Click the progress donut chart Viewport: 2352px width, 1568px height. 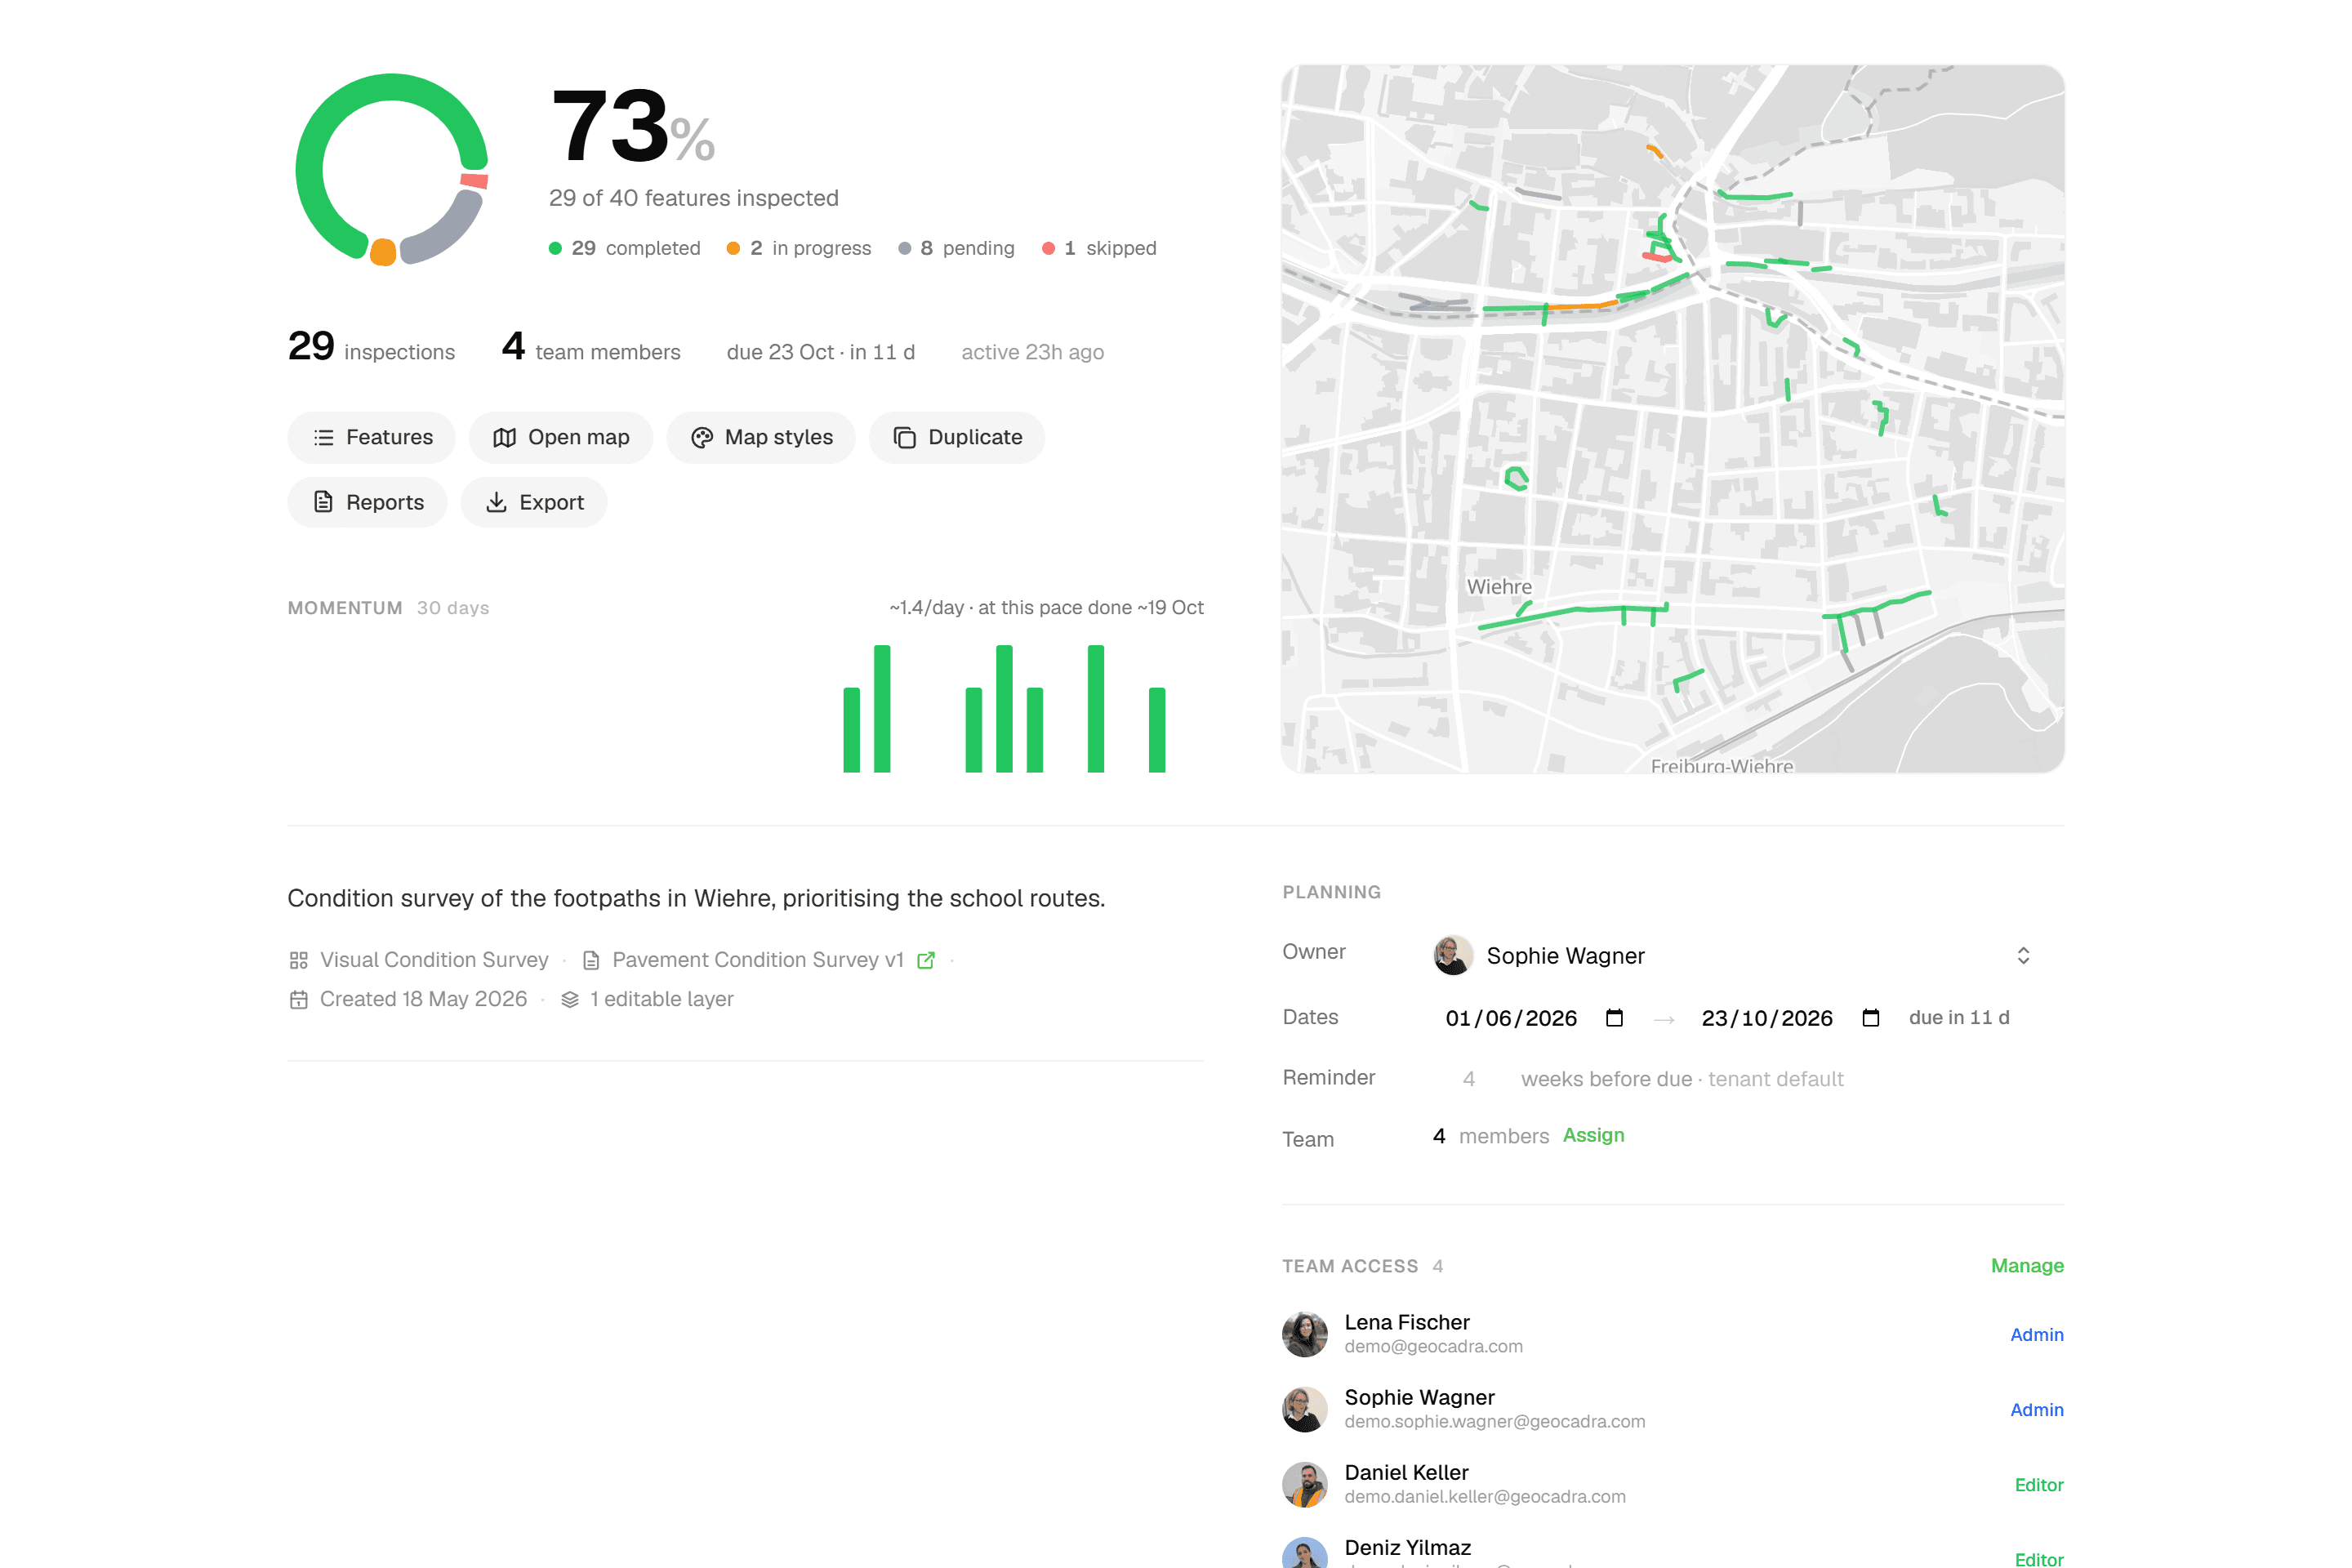pos(392,169)
